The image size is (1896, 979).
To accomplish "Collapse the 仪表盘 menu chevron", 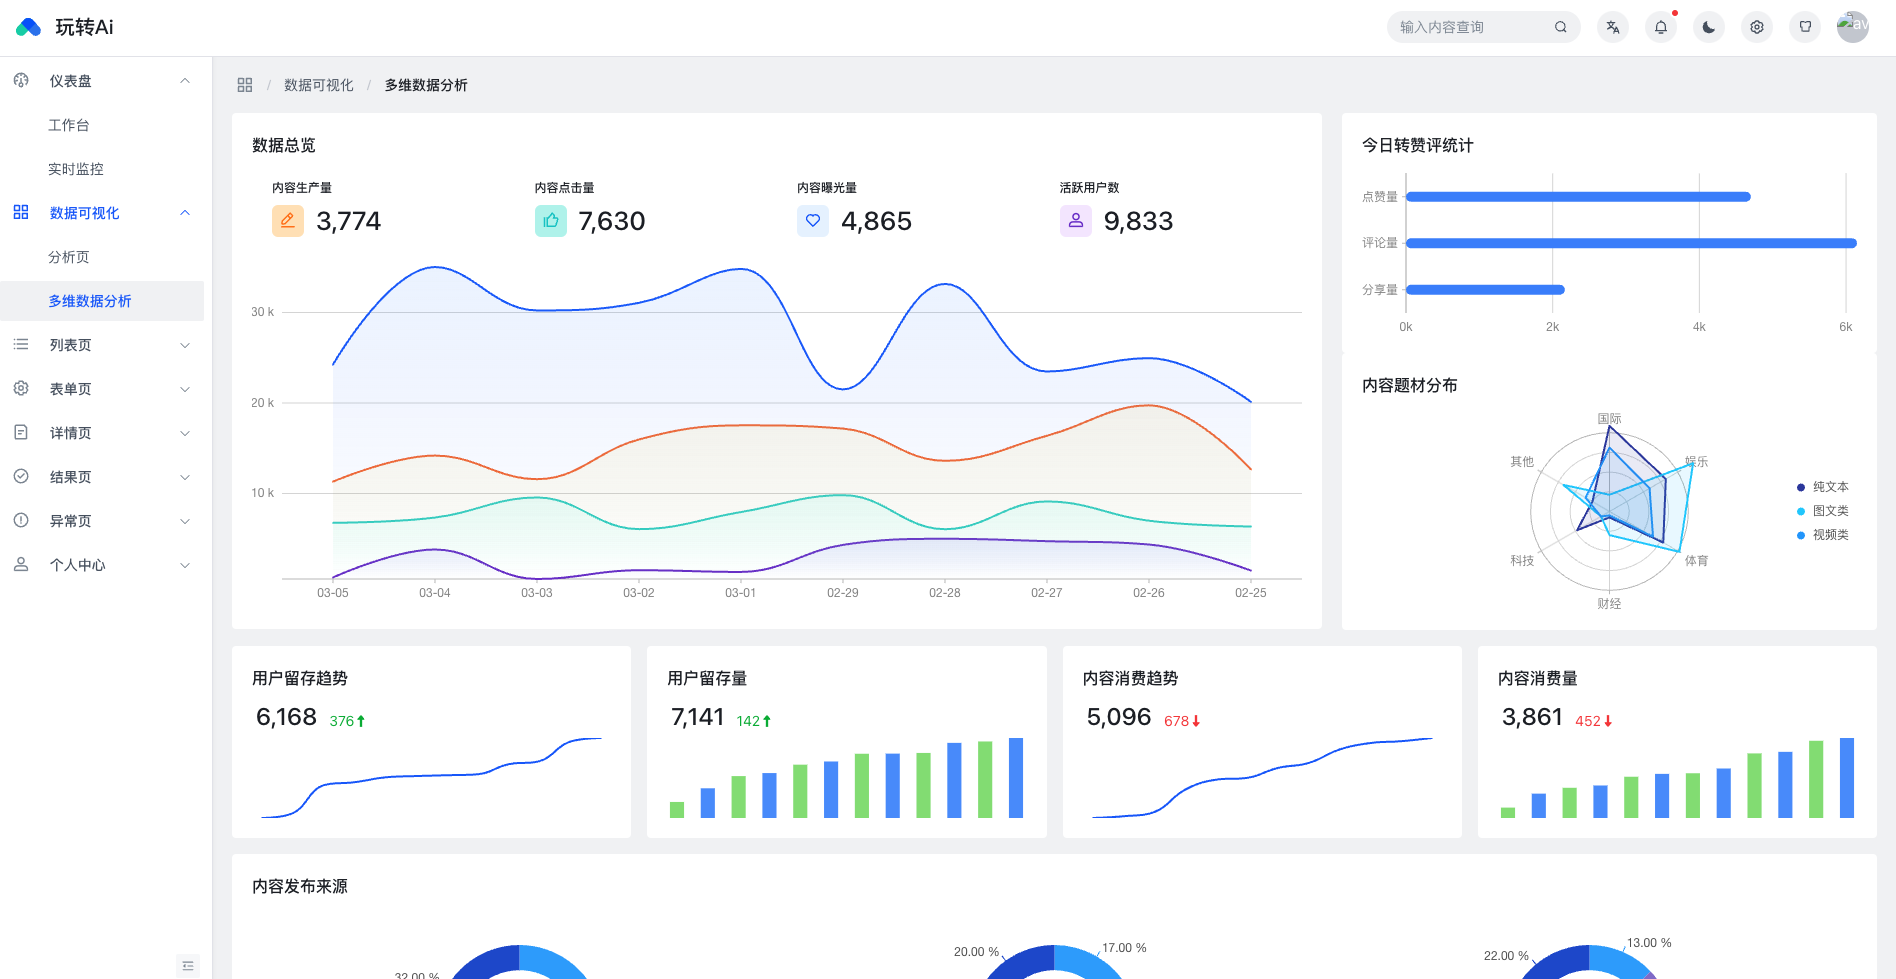I will click(x=185, y=81).
